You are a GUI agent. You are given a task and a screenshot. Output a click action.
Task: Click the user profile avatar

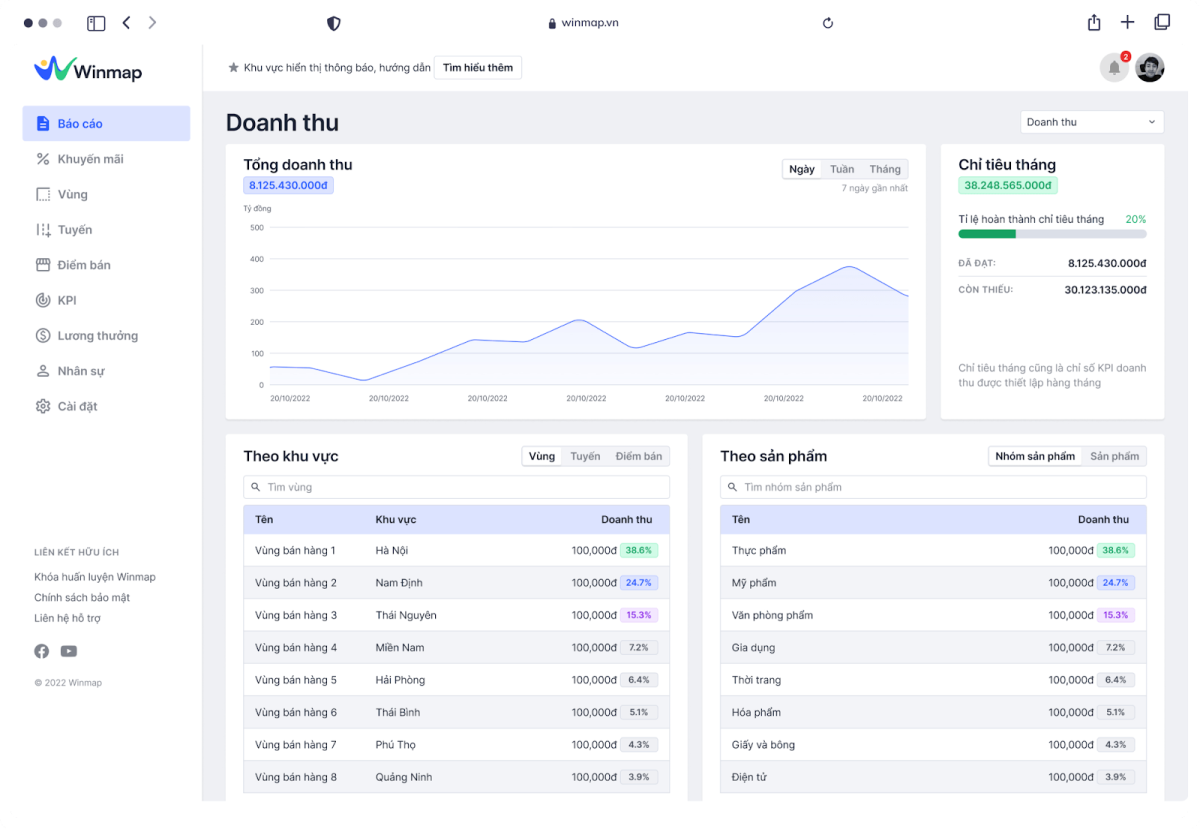point(1150,68)
